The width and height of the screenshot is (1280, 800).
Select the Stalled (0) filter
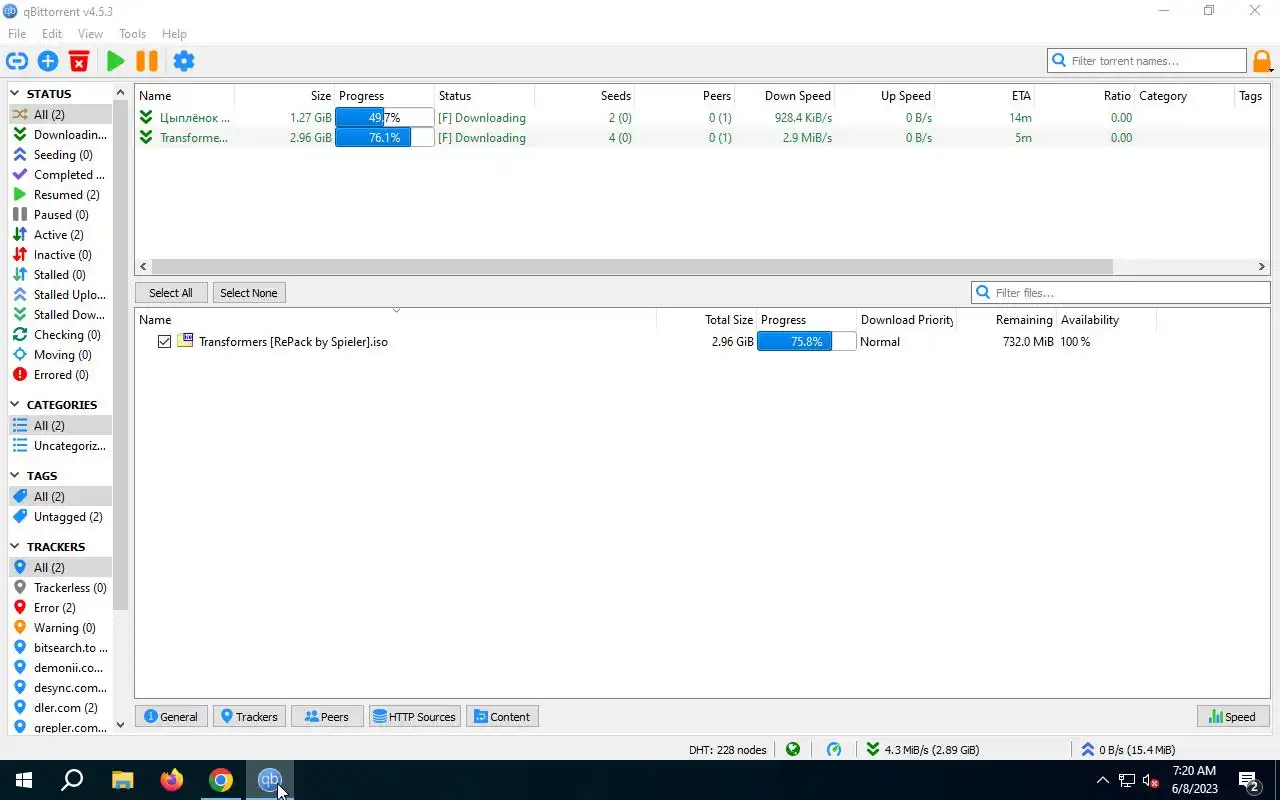[60, 275]
